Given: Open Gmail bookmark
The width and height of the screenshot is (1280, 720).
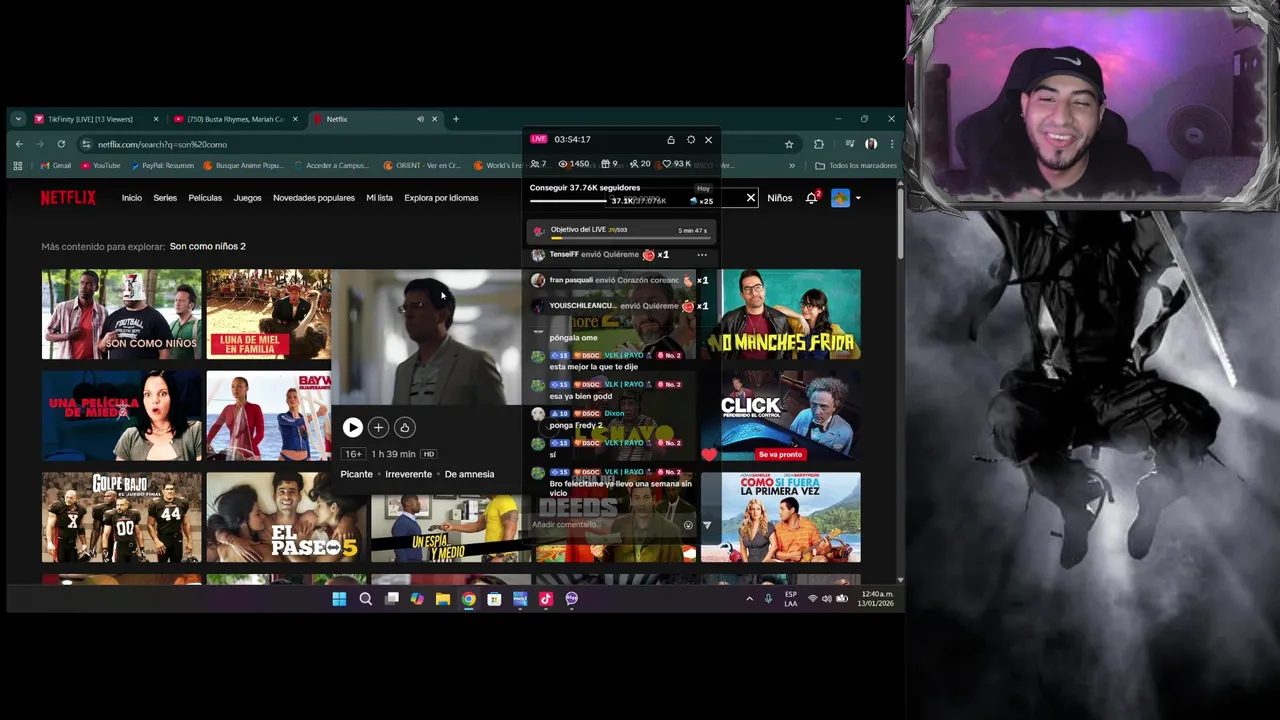Looking at the screenshot, I should 56,166.
